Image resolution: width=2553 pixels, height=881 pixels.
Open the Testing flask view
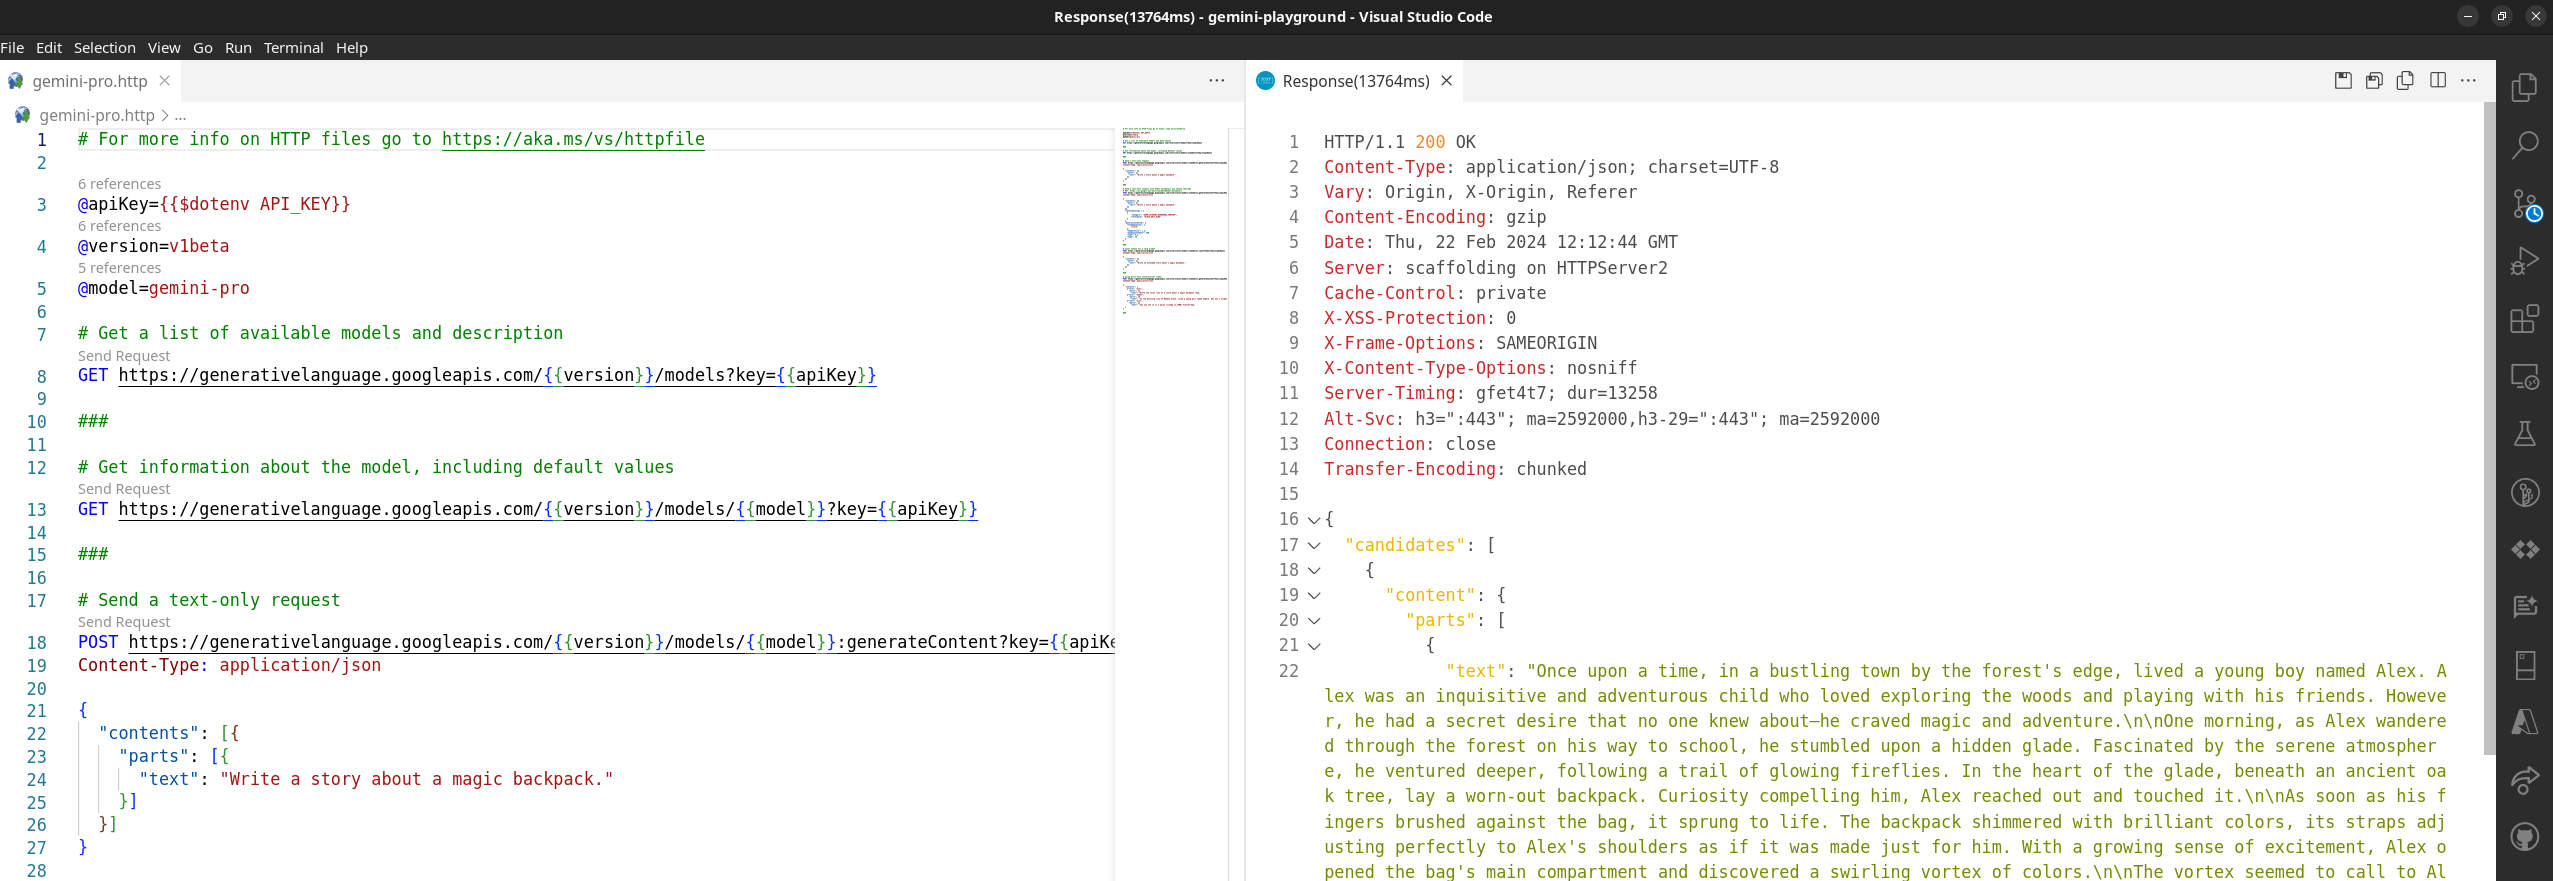click(2524, 435)
